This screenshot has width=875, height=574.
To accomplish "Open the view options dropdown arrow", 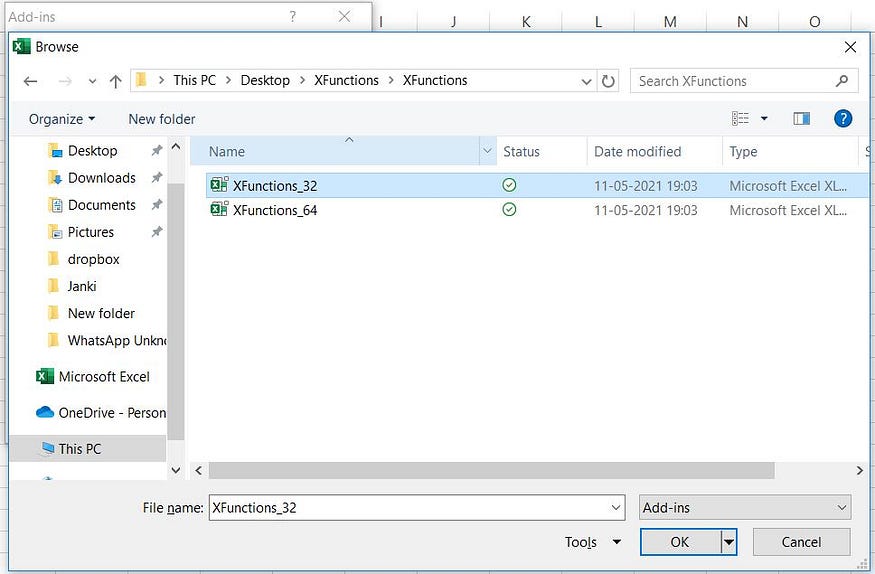I will tap(765, 118).
